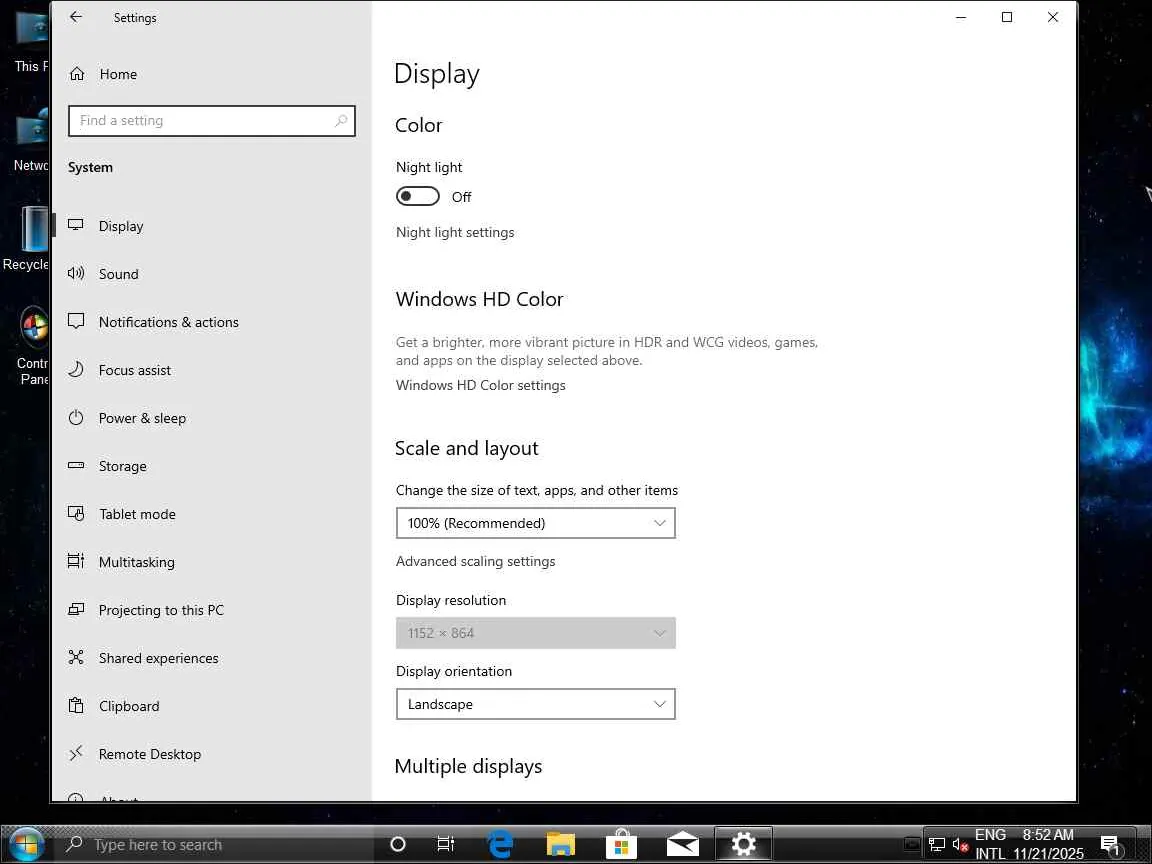Click the Home house icon
Viewport: 1152px width, 864px height.
[77, 74]
